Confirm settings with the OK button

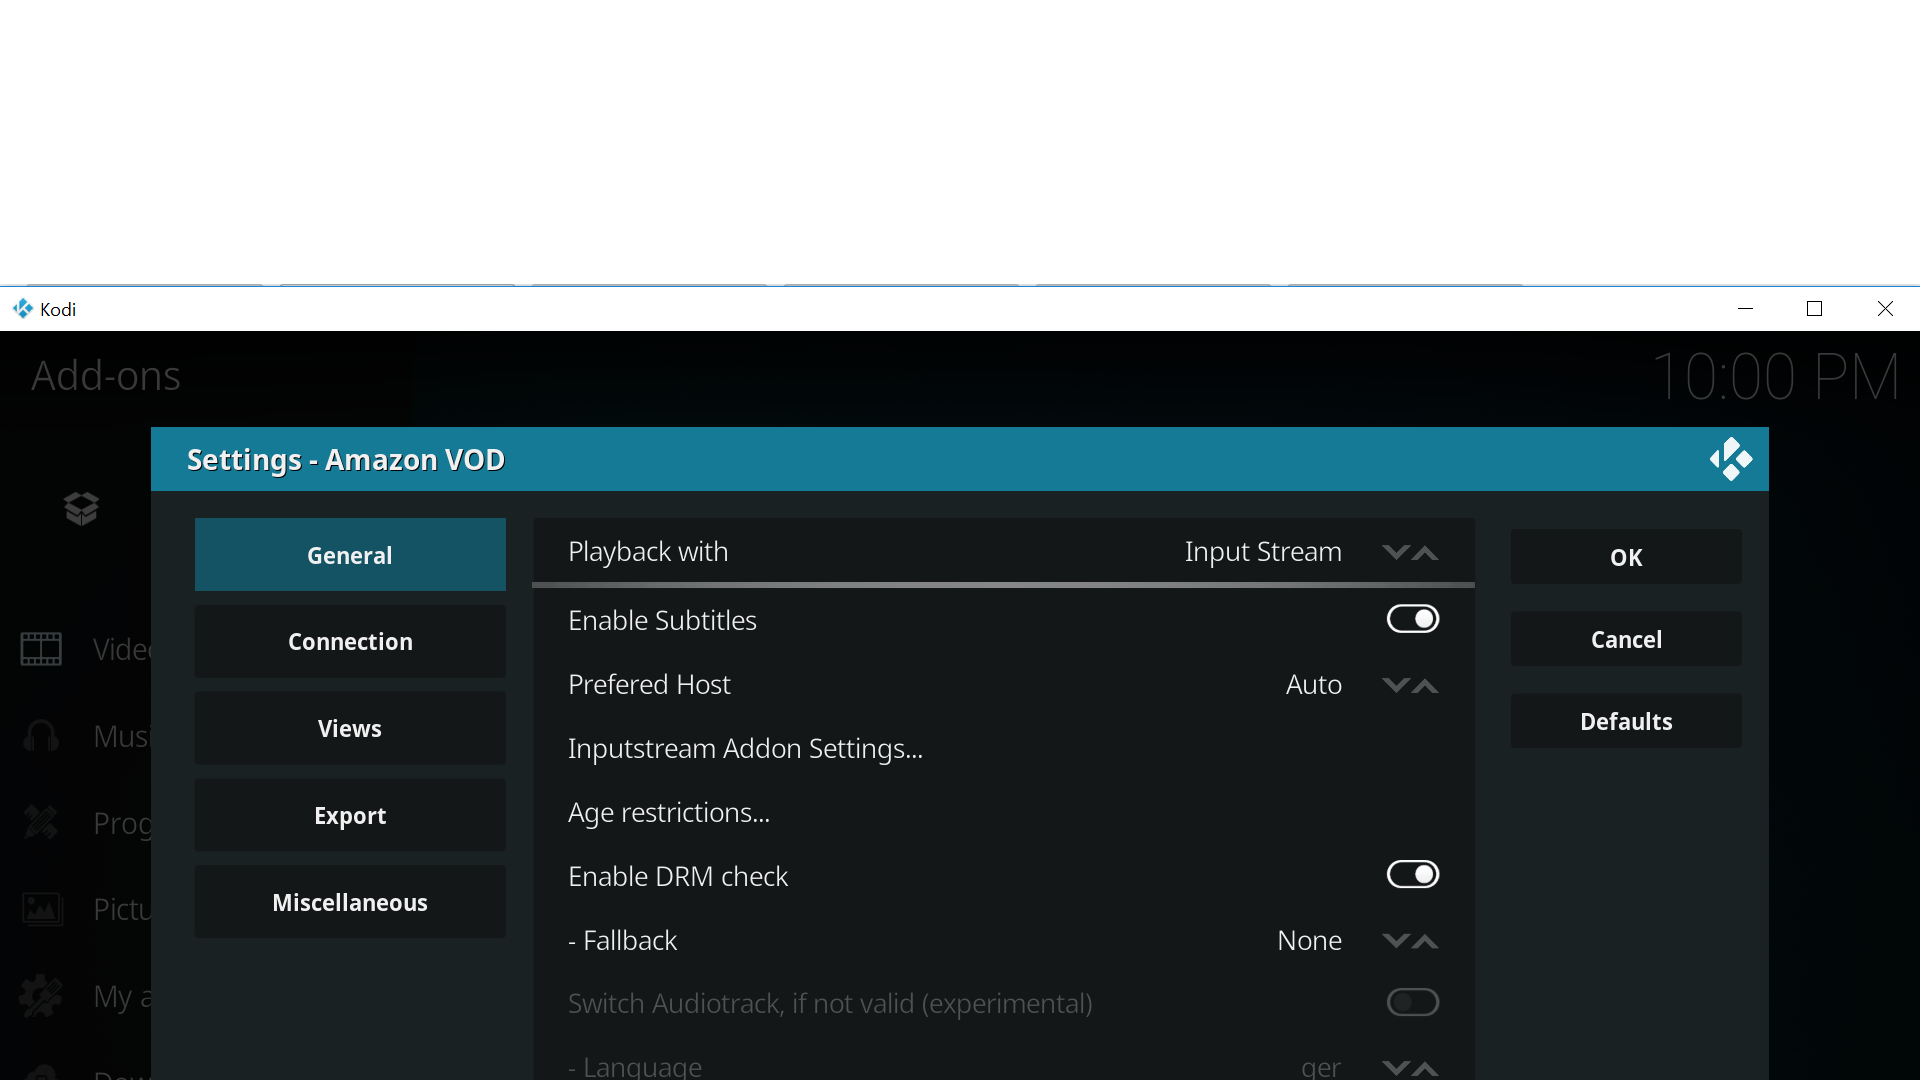click(x=1626, y=557)
